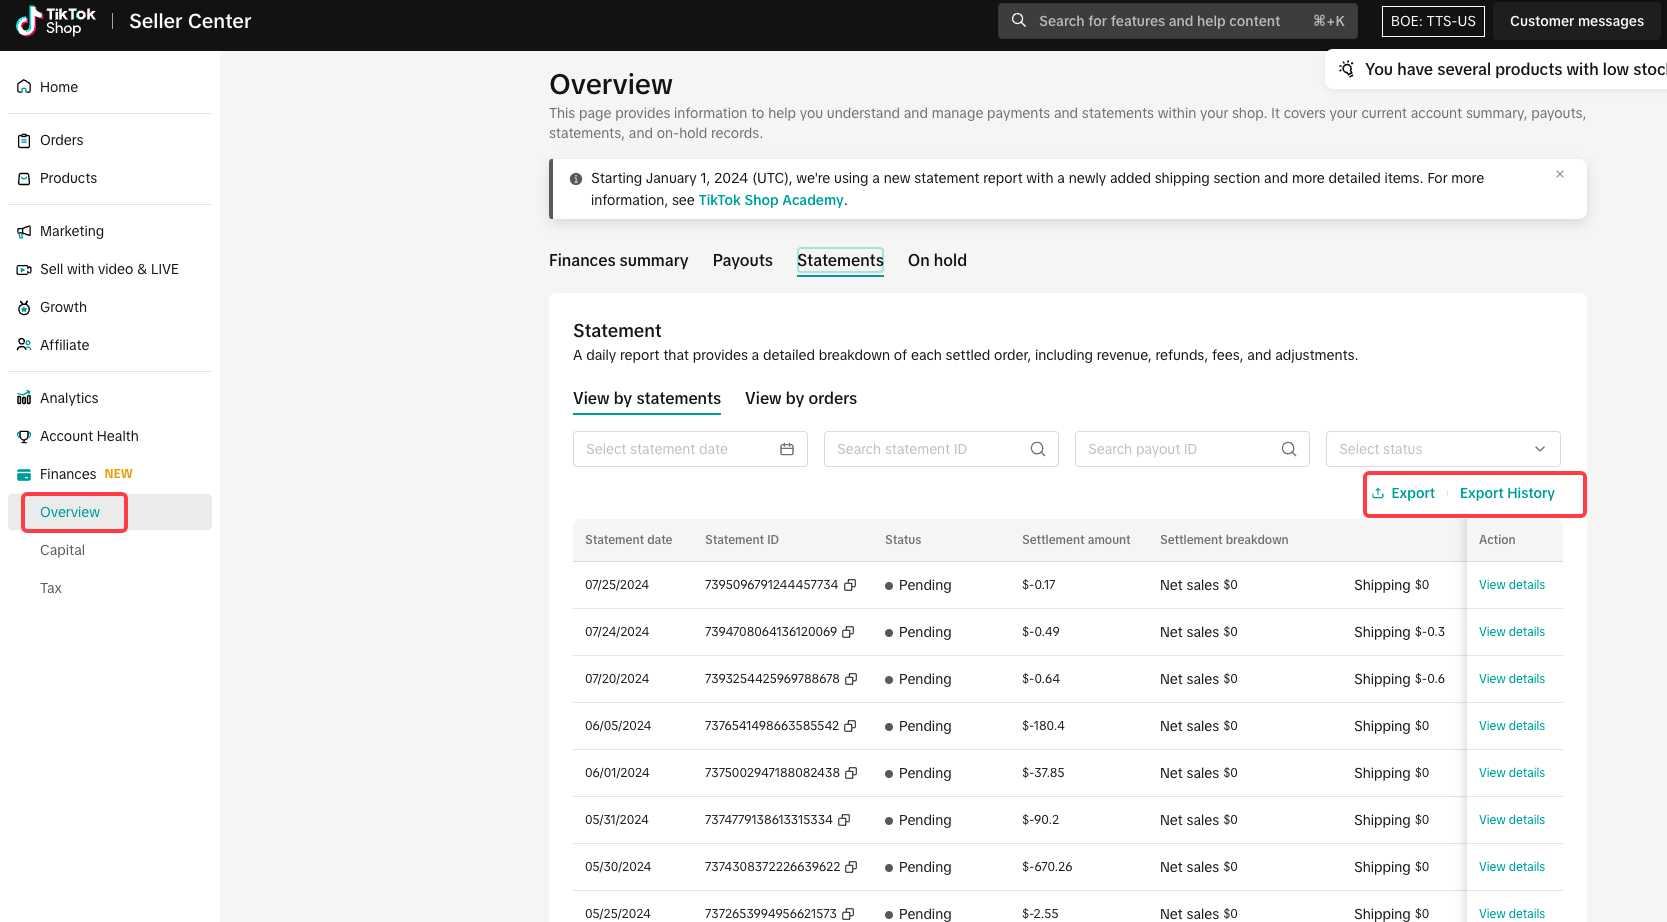View details for 07/24/2024 statement
This screenshot has height=922, width=1667.
[x=1511, y=632]
